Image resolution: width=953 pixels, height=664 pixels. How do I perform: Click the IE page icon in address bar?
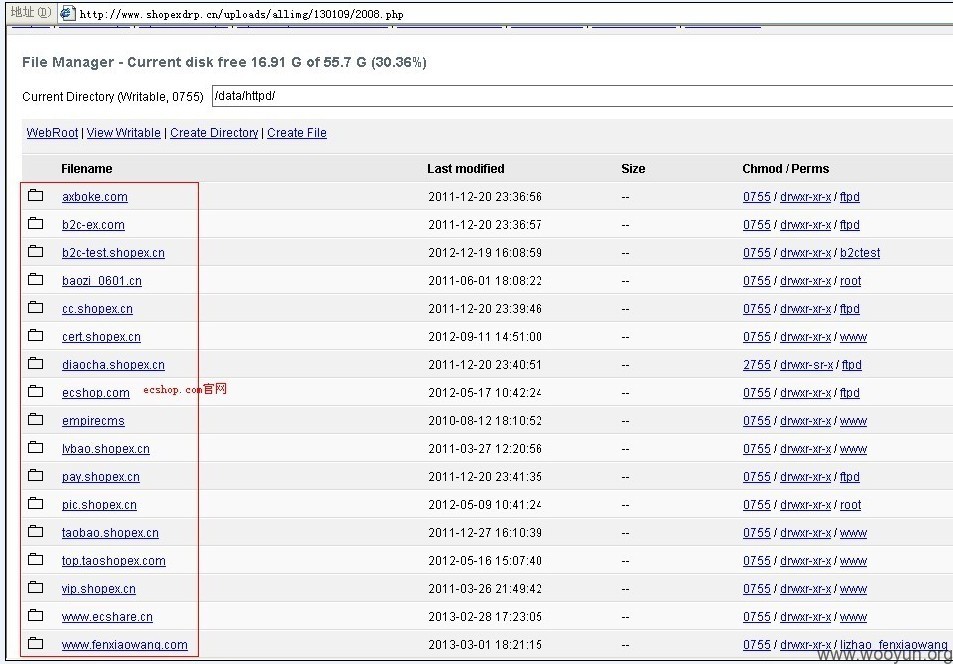click(x=67, y=13)
